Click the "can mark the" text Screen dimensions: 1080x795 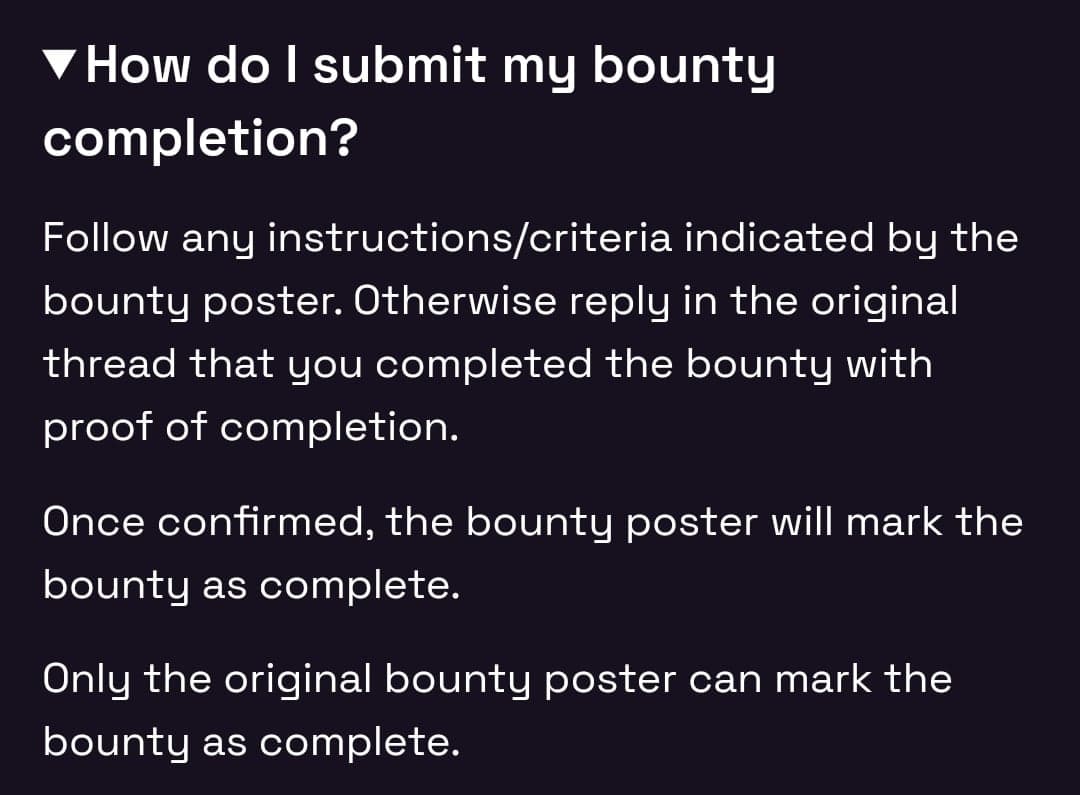pyautogui.click(x=820, y=679)
